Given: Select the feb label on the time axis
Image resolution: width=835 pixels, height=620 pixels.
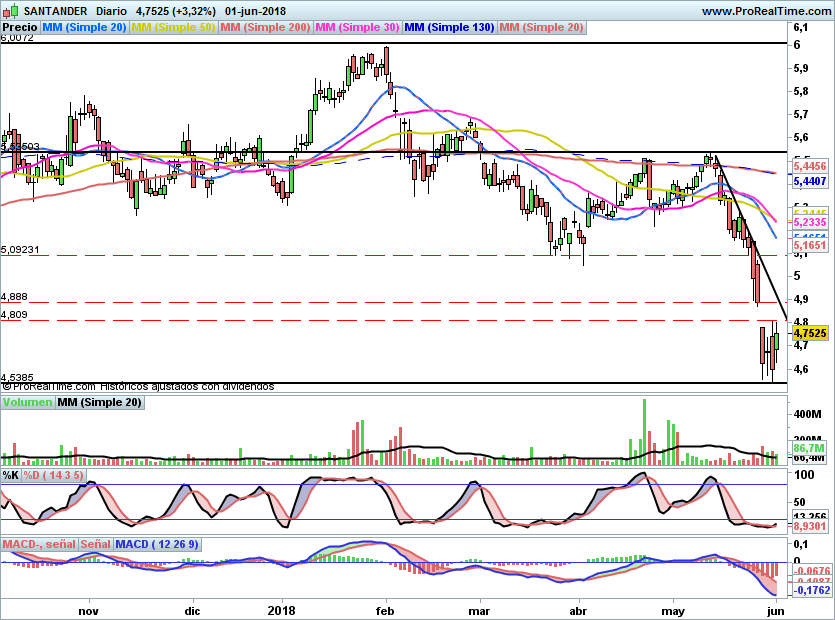Looking at the screenshot, I should [385, 611].
